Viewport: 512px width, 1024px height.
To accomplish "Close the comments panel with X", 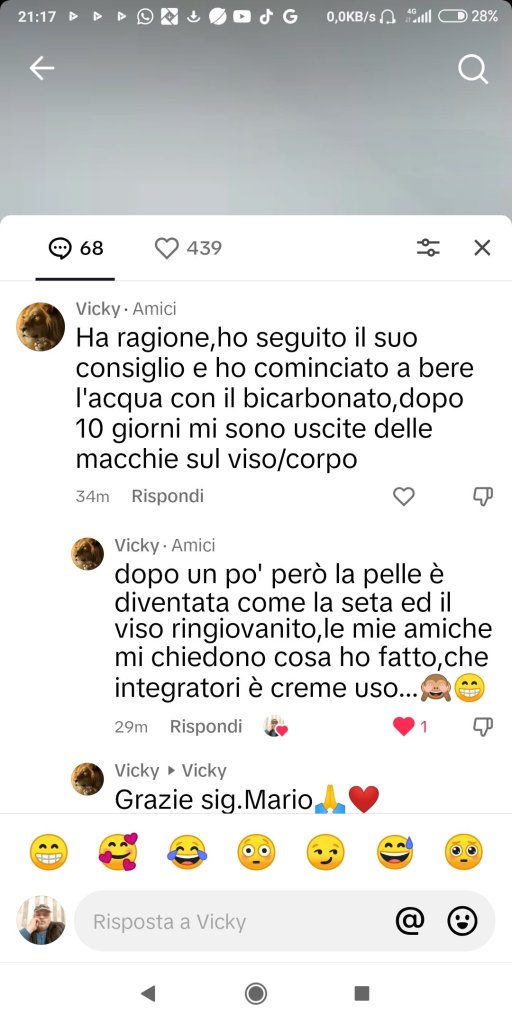I will pyautogui.click(x=482, y=248).
